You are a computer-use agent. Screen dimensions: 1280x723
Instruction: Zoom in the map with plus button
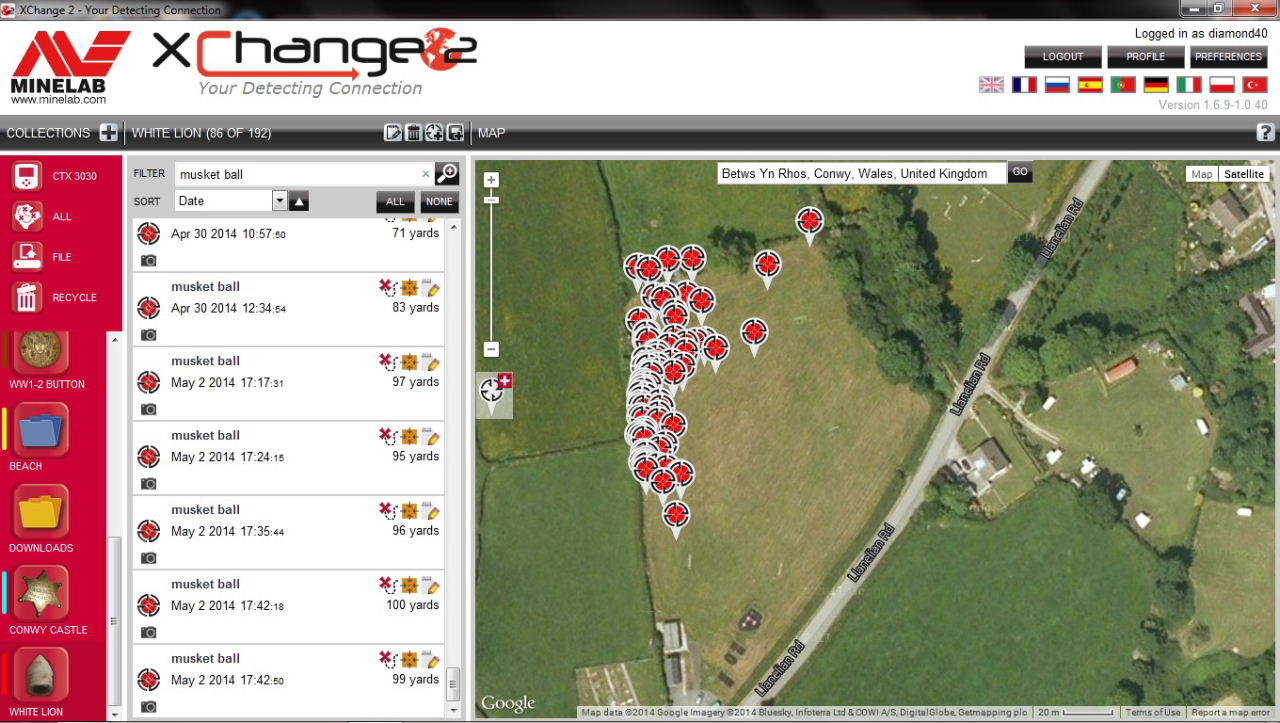click(491, 181)
